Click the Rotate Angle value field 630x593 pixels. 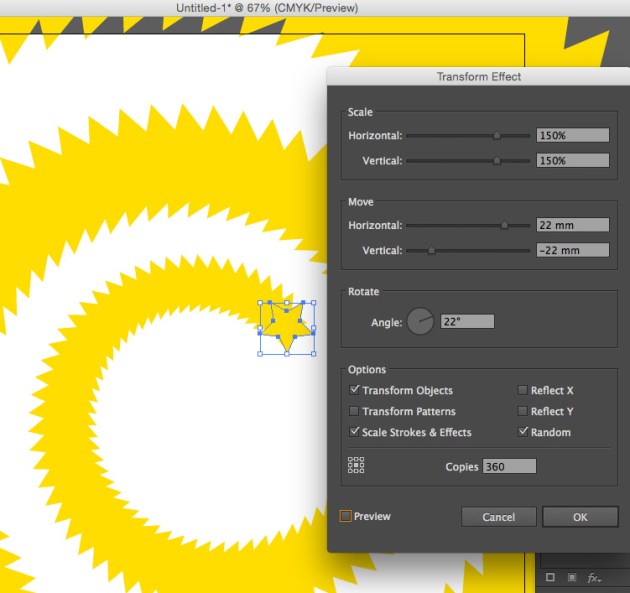[x=467, y=321]
